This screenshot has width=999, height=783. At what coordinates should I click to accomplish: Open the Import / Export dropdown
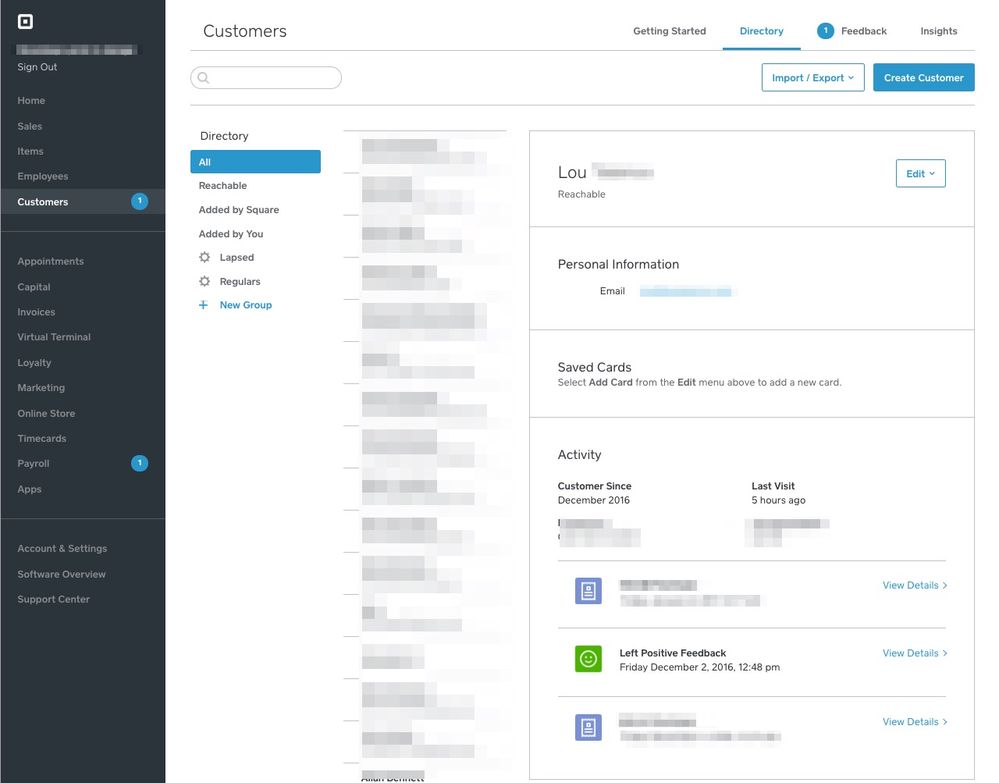pyautogui.click(x=812, y=78)
